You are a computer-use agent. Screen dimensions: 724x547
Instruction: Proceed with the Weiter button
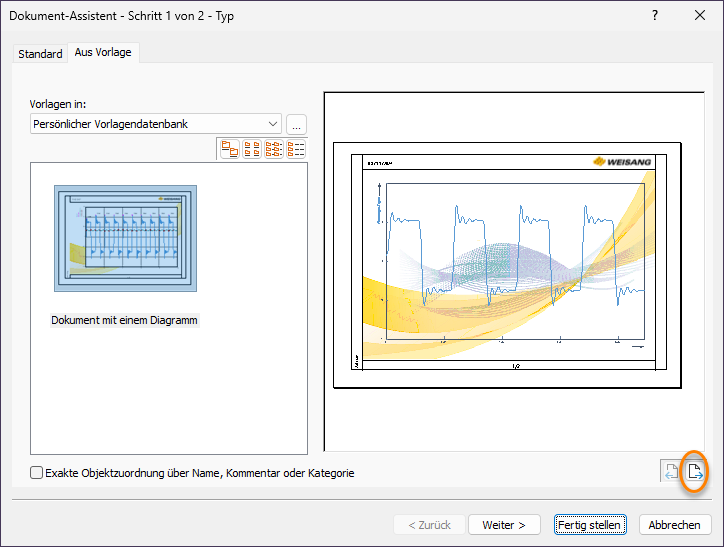tap(504, 525)
